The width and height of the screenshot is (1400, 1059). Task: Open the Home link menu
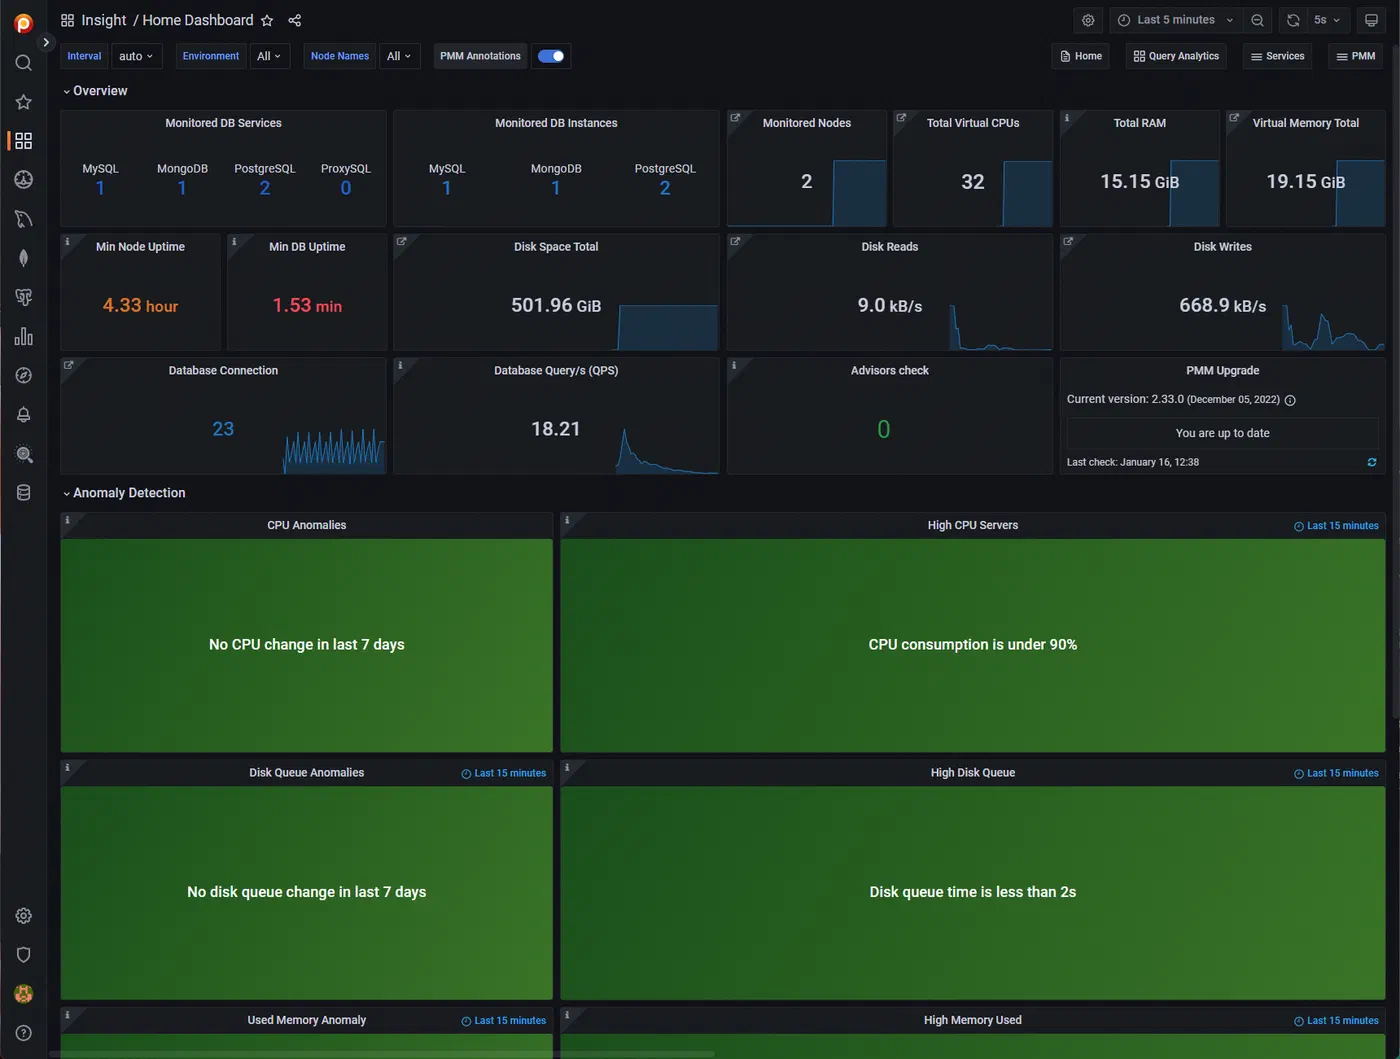click(1081, 56)
